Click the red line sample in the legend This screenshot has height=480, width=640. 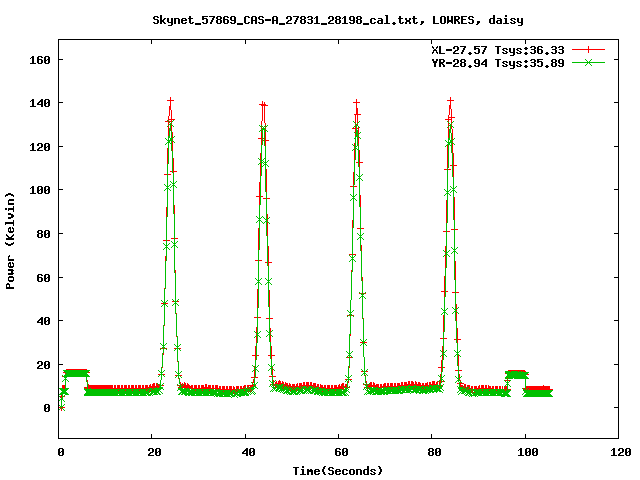588,50
